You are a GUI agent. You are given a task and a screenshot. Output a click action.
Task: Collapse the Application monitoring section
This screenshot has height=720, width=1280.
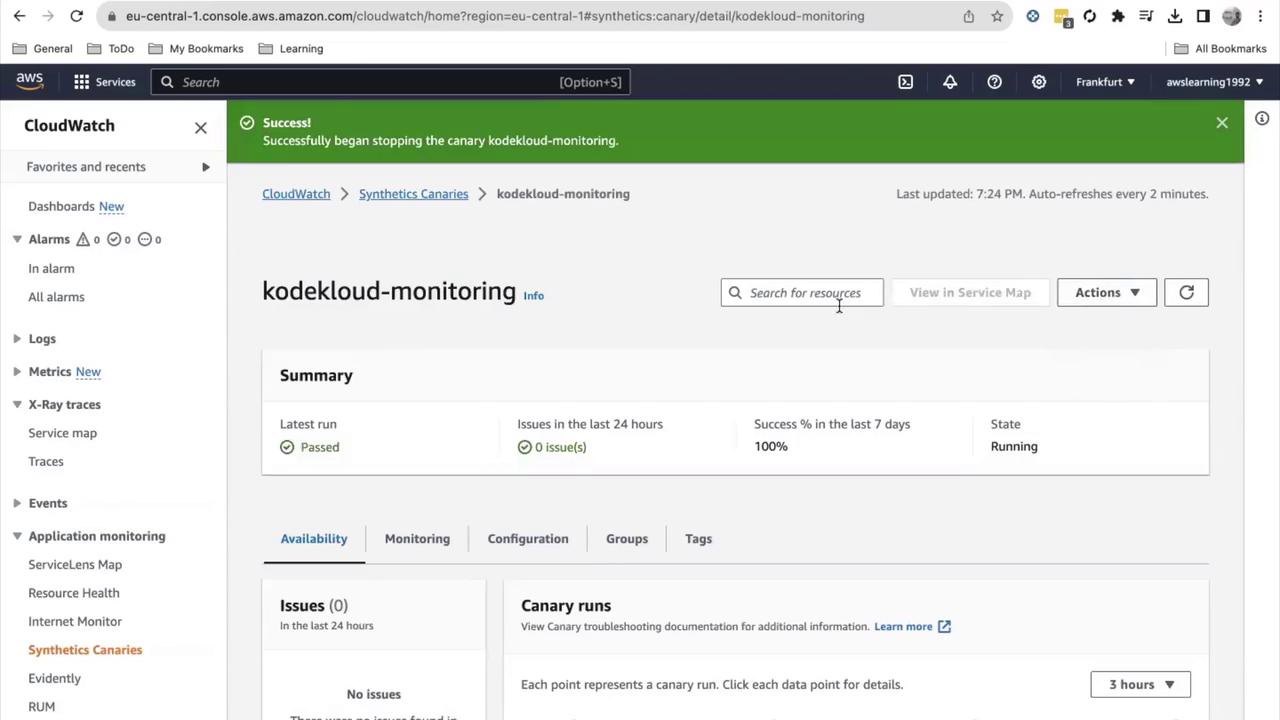click(17, 536)
